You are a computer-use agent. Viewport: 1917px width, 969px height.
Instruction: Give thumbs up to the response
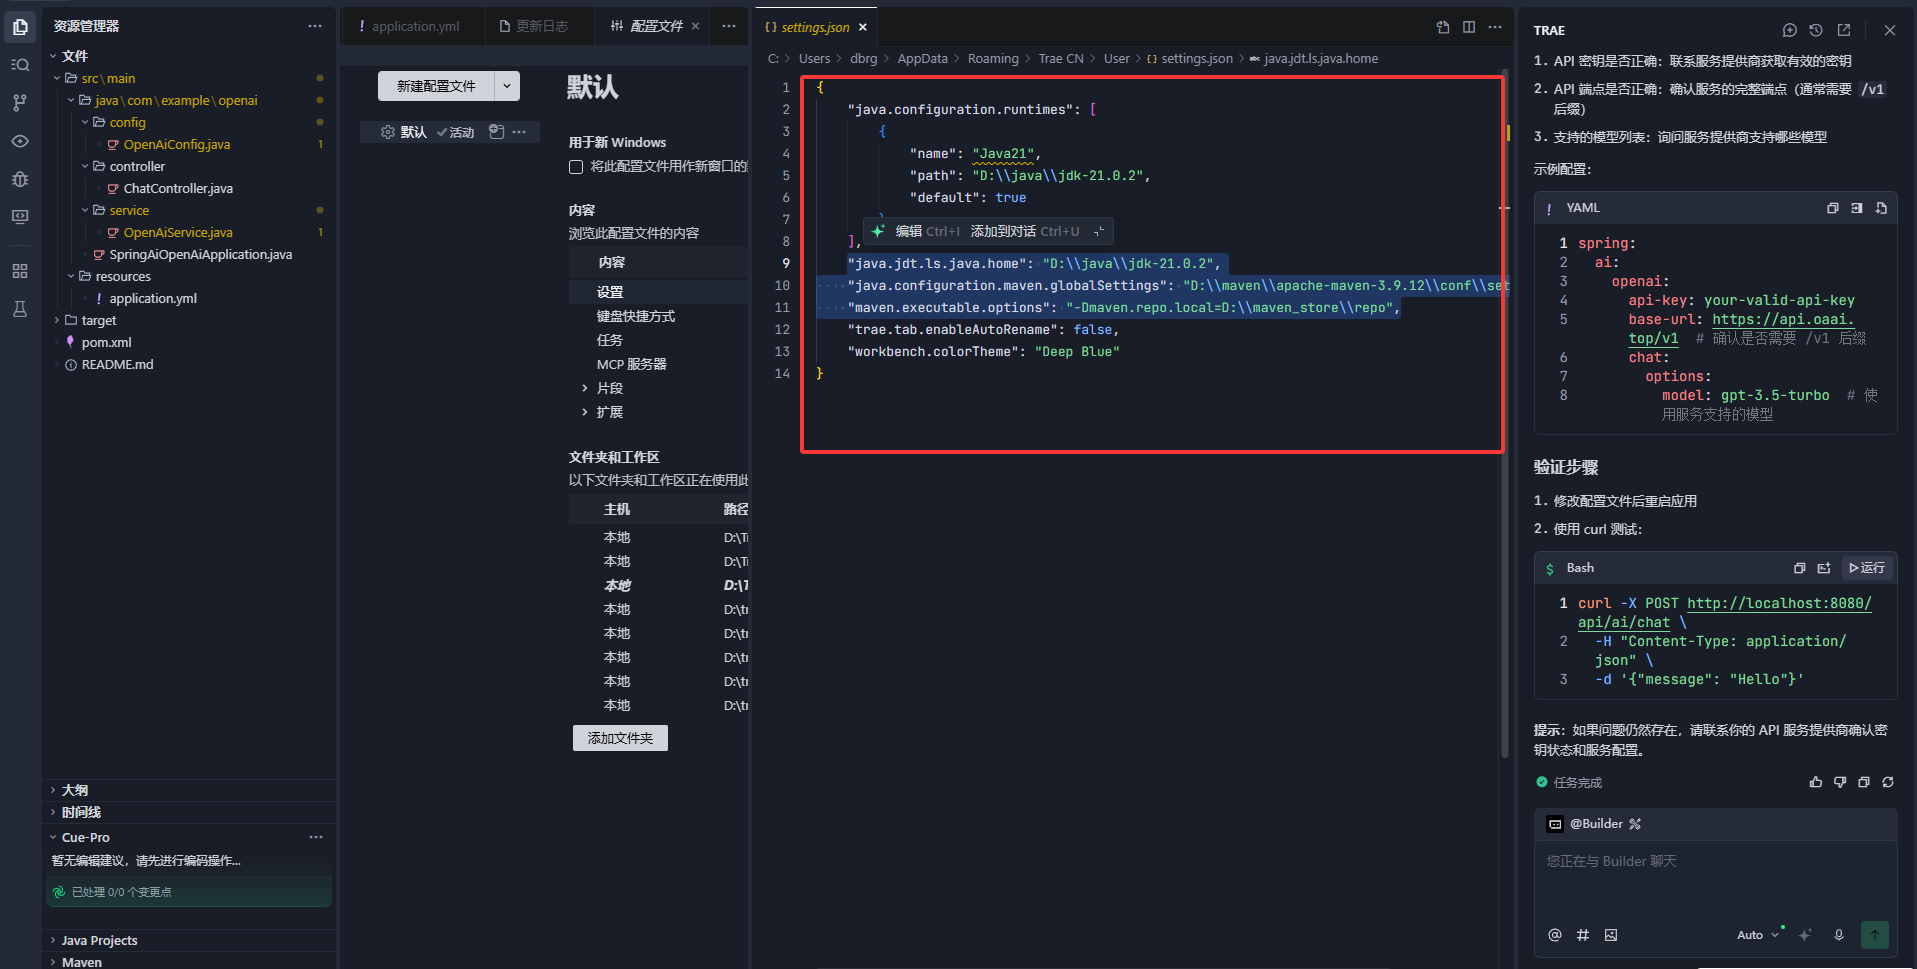click(x=1816, y=782)
